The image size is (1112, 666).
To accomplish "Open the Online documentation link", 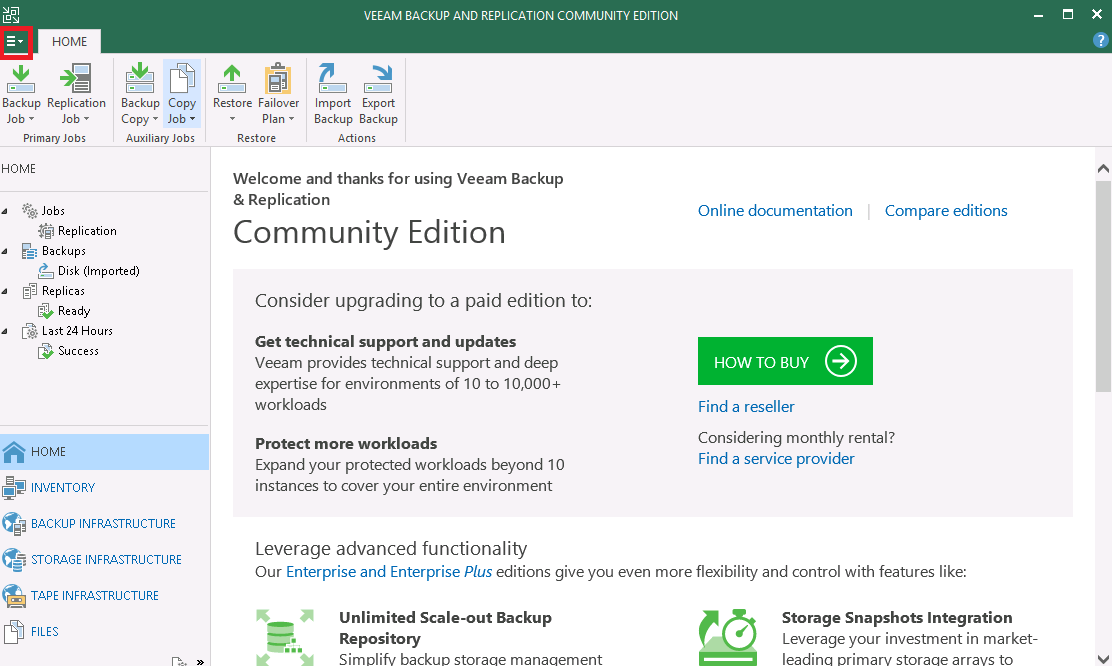I will tap(775, 210).
